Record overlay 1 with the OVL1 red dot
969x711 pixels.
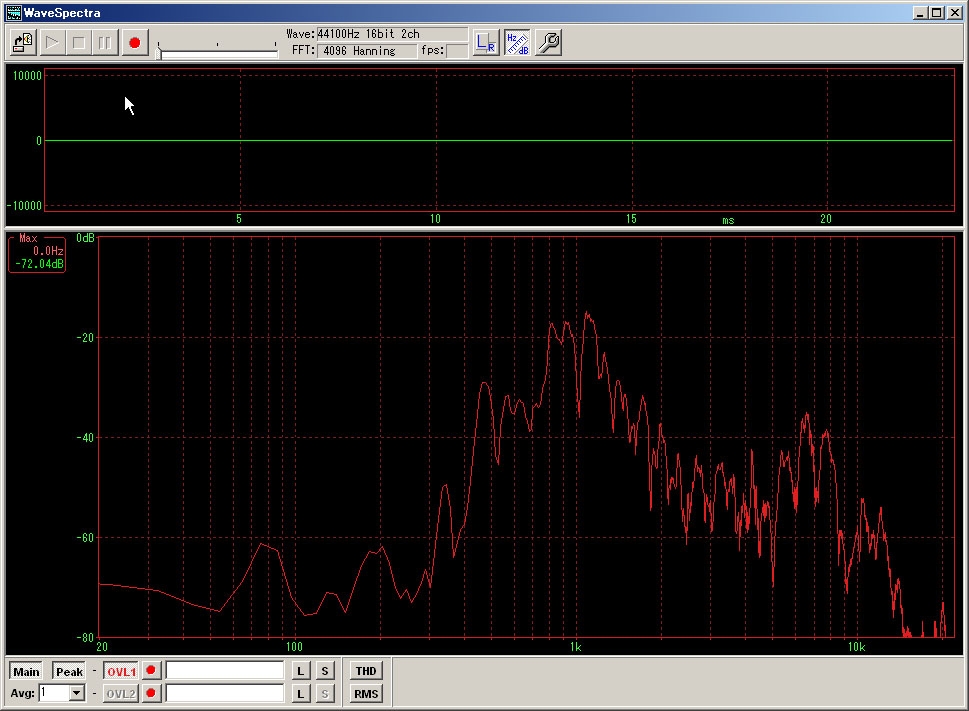(151, 671)
